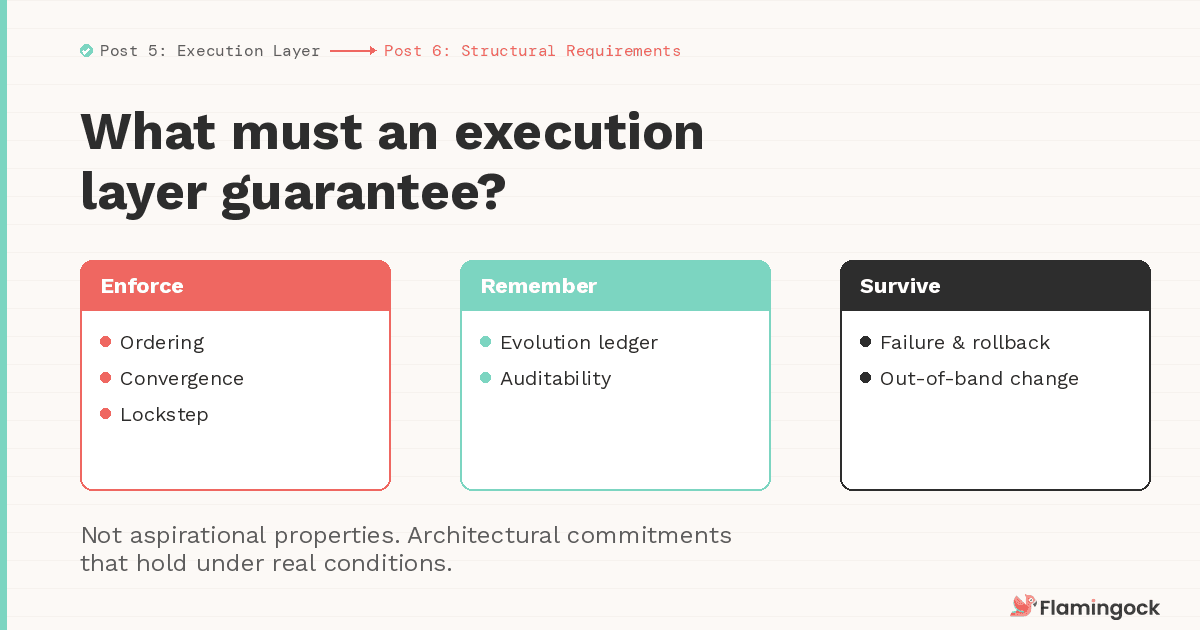The image size is (1200, 630).
Task: Open Post 6: Structural Requirements link
Action: pos(532,51)
